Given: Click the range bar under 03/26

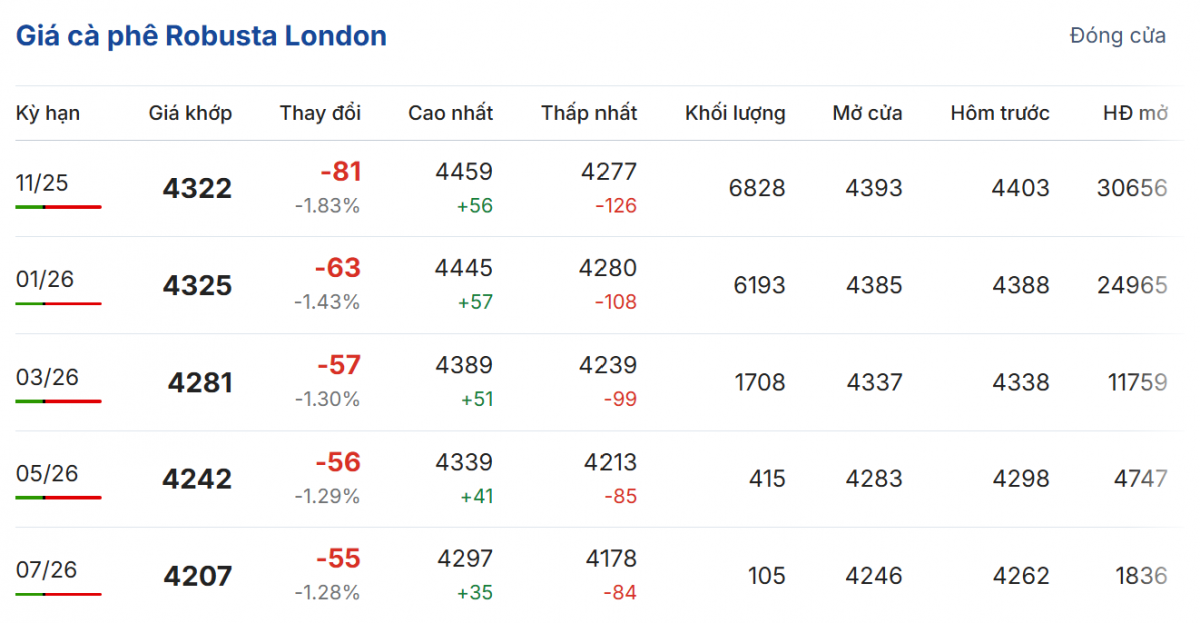Looking at the screenshot, I should tap(59, 401).
